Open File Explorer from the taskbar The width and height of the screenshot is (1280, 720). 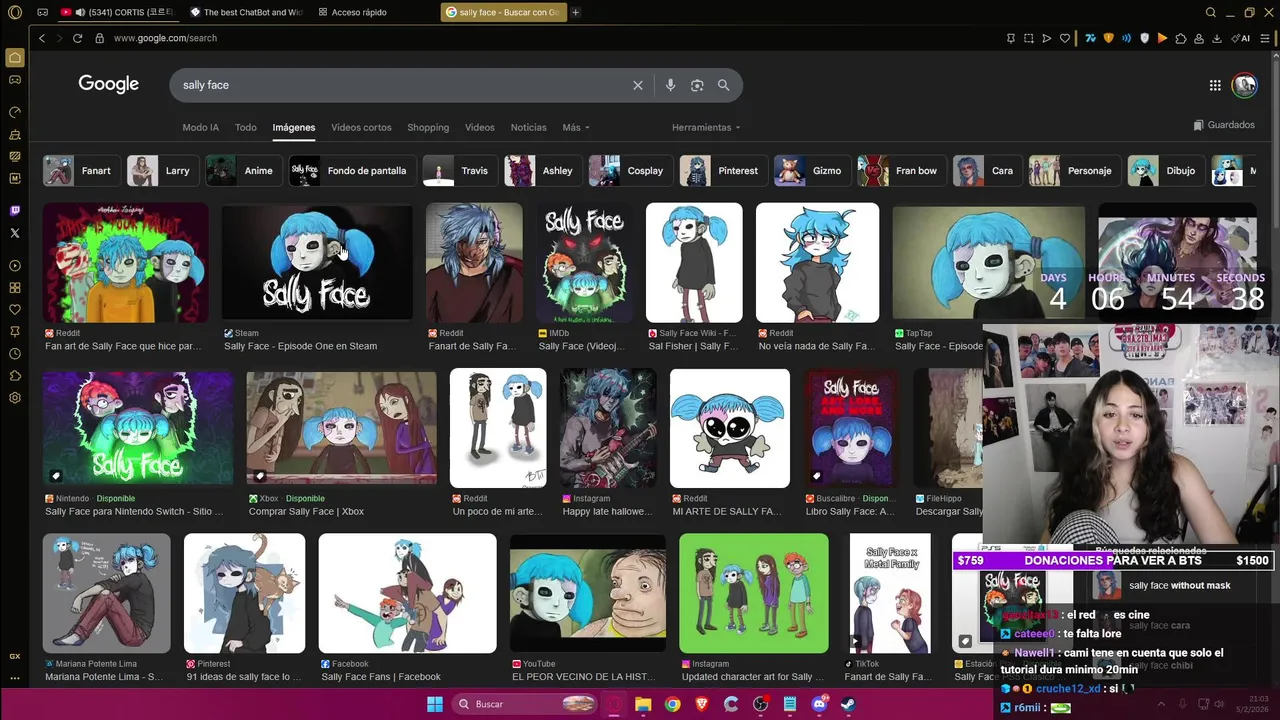pos(643,704)
